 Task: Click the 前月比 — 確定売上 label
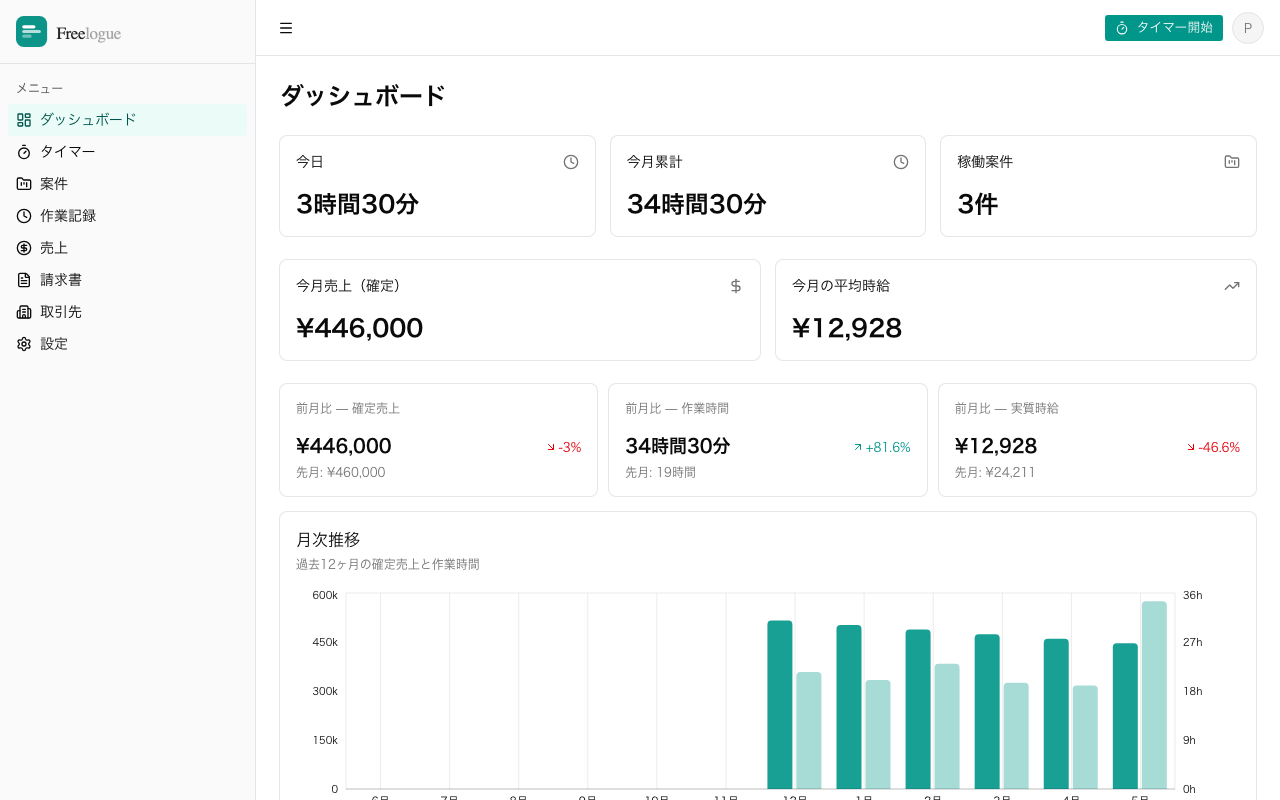pos(348,408)
